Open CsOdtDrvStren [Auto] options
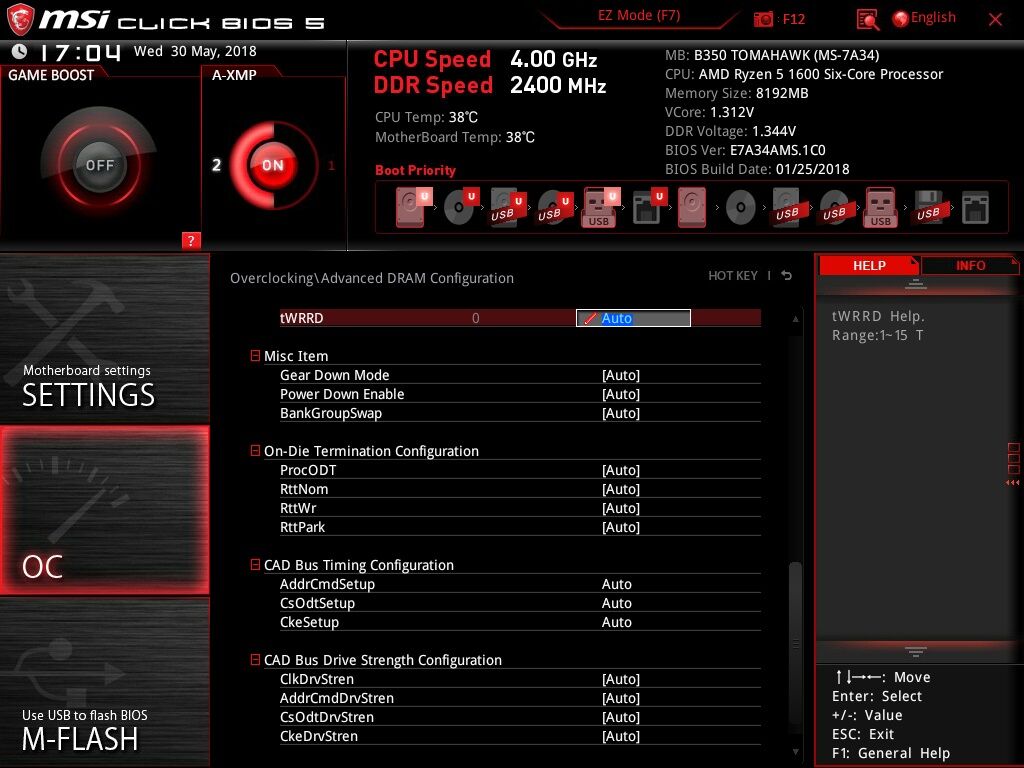1024x768 pixels. [x=620, y=717]
